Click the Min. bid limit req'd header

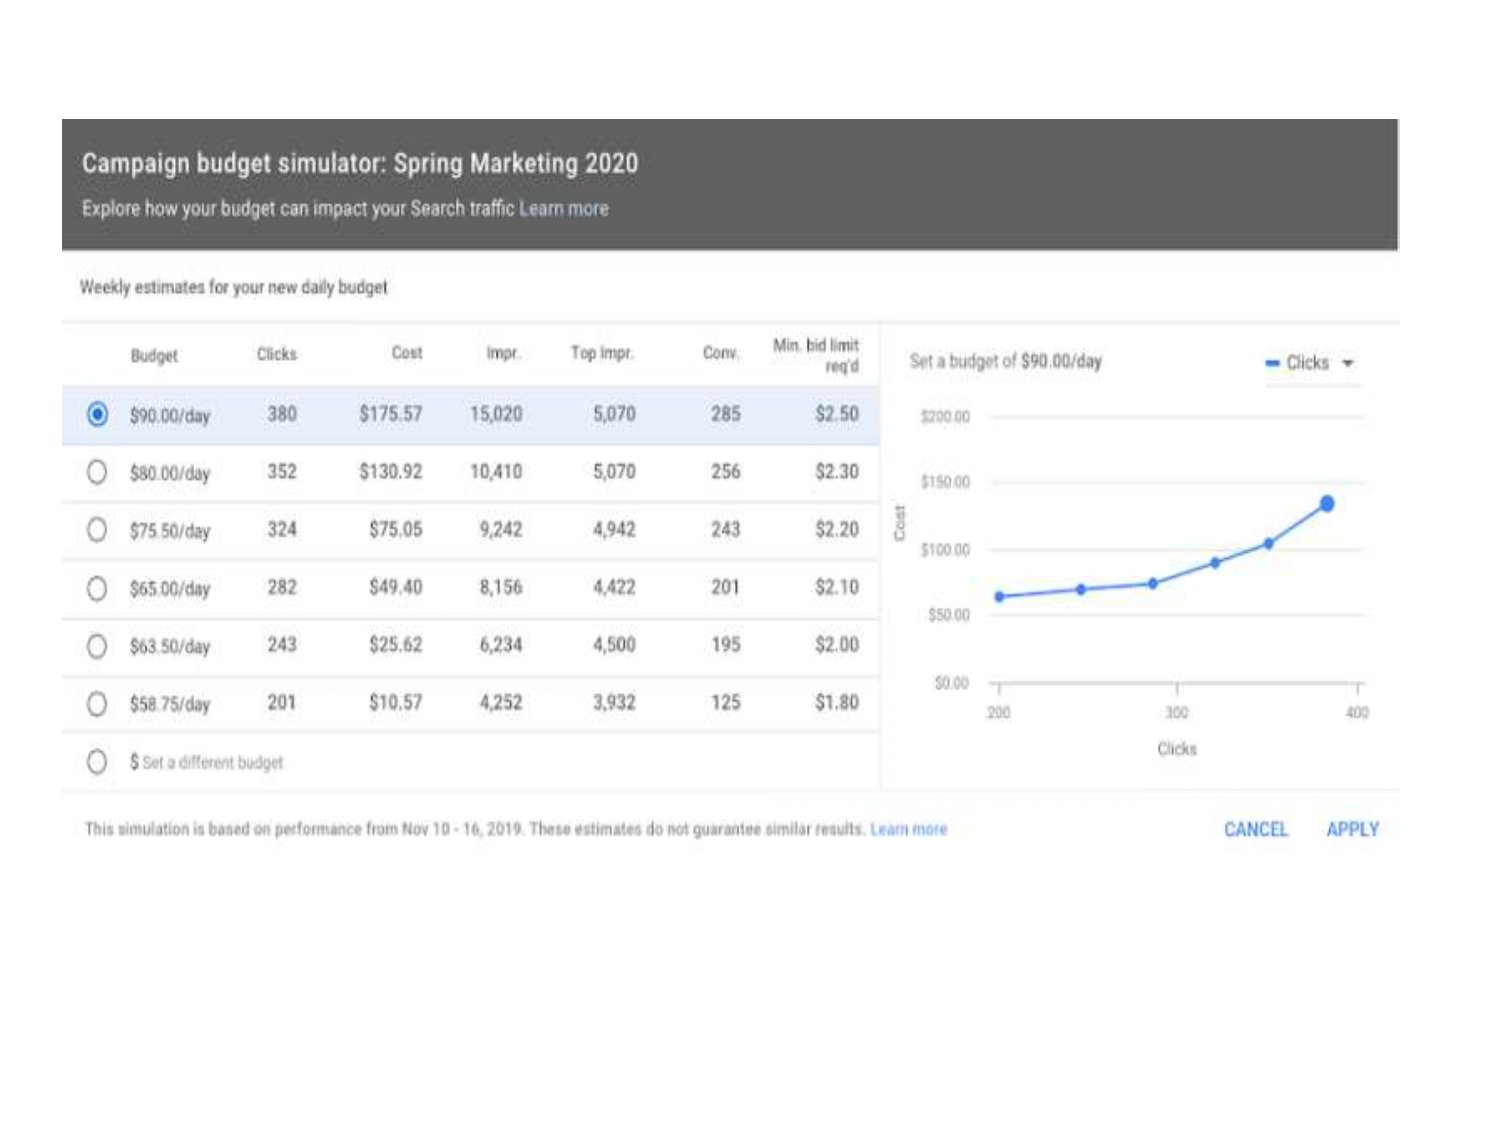[x=816, y=355]
